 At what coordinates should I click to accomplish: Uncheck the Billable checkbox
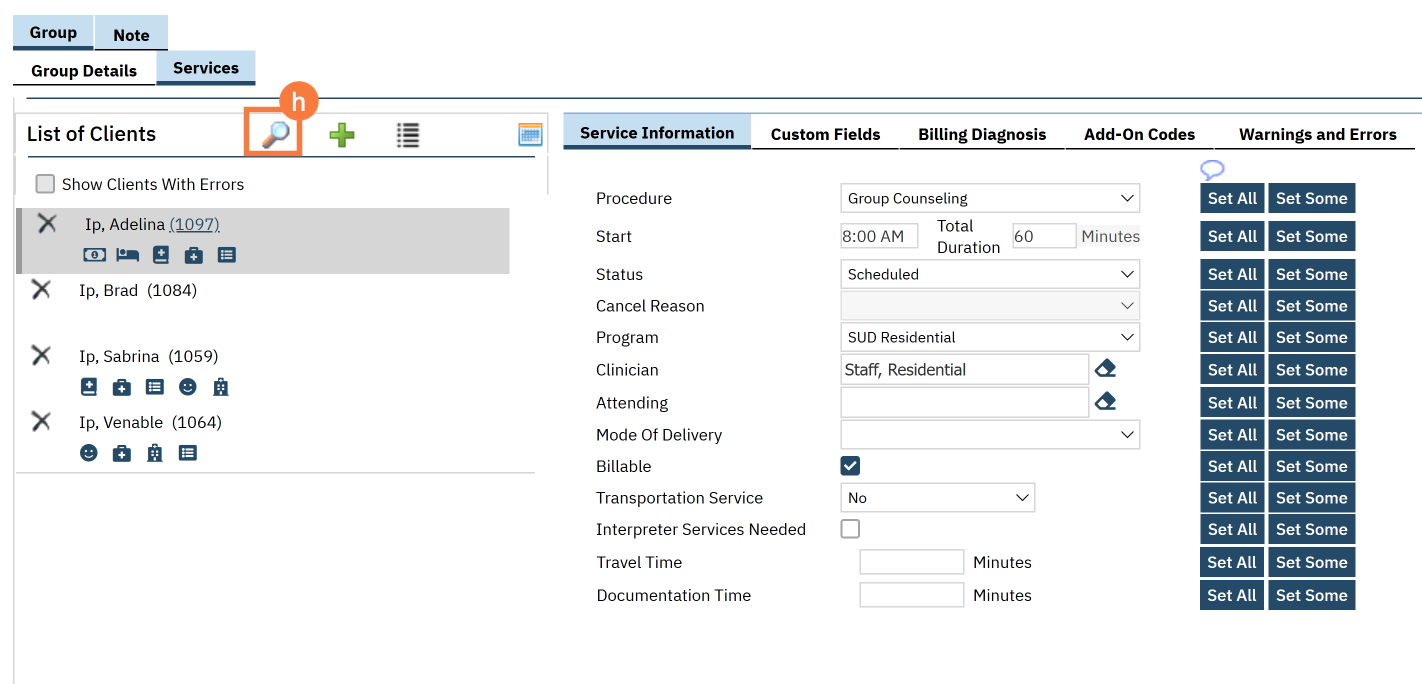[850, 466]
